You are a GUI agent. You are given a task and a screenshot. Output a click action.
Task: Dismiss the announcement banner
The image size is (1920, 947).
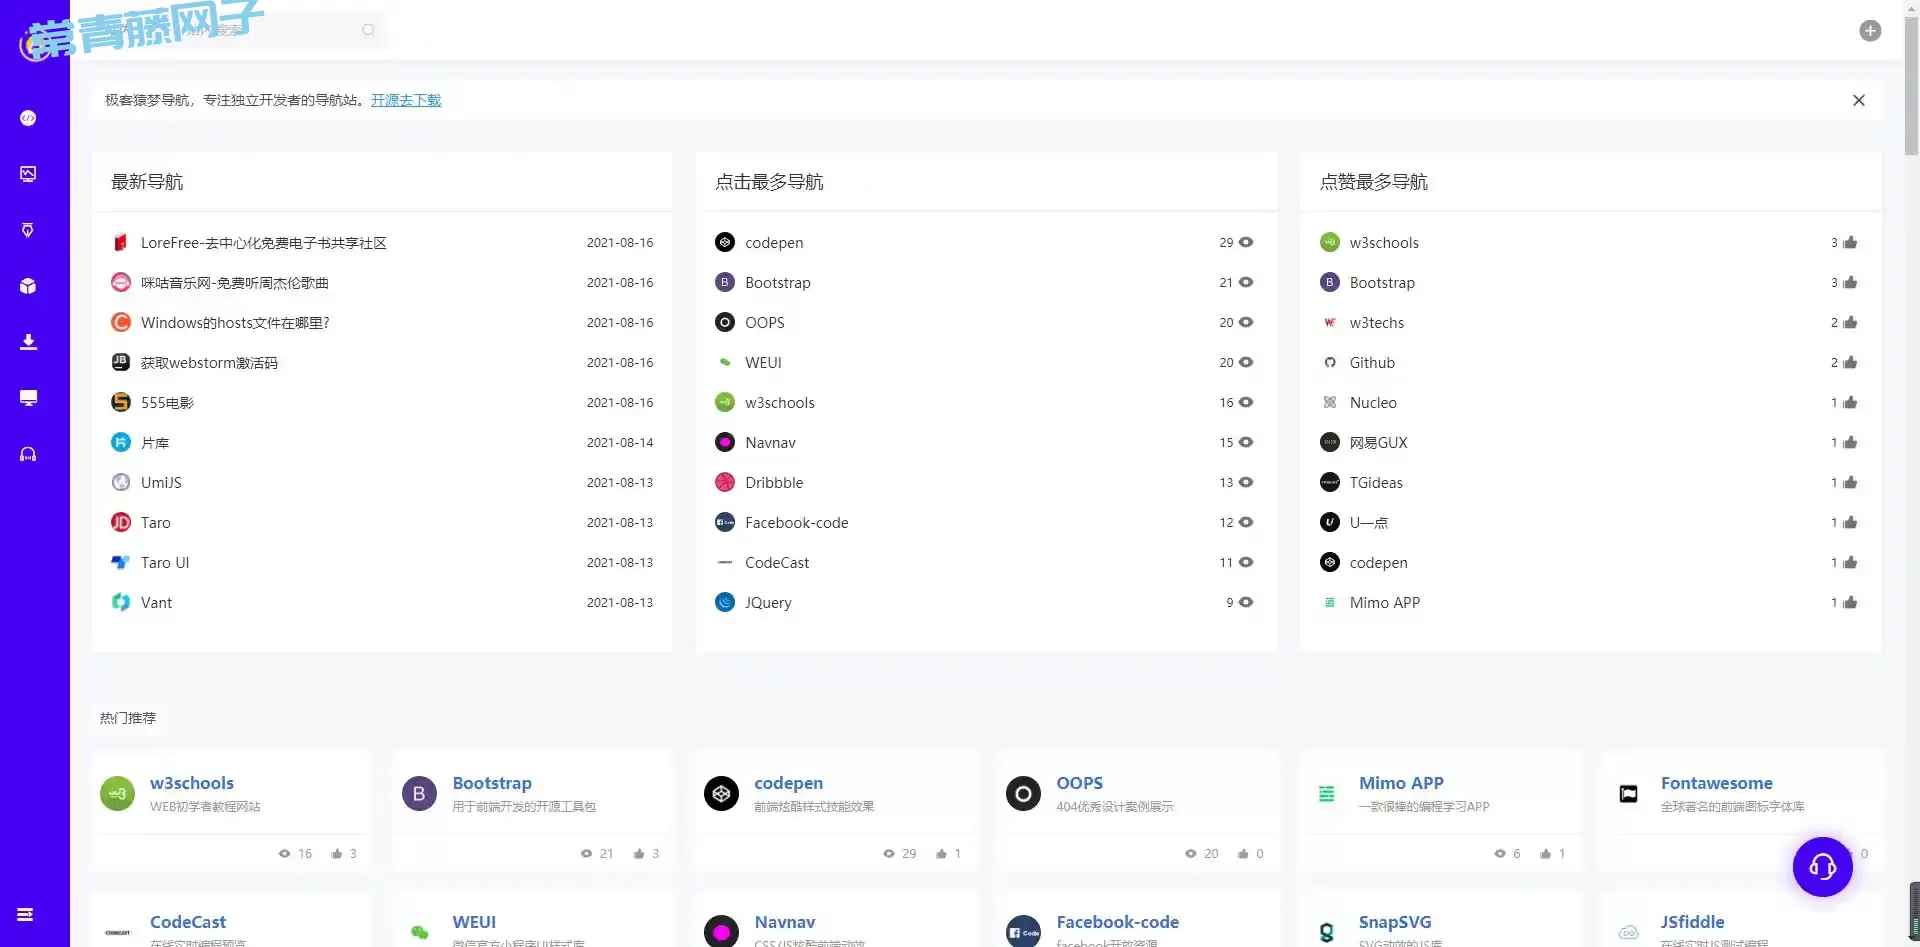pos(1858,100)
